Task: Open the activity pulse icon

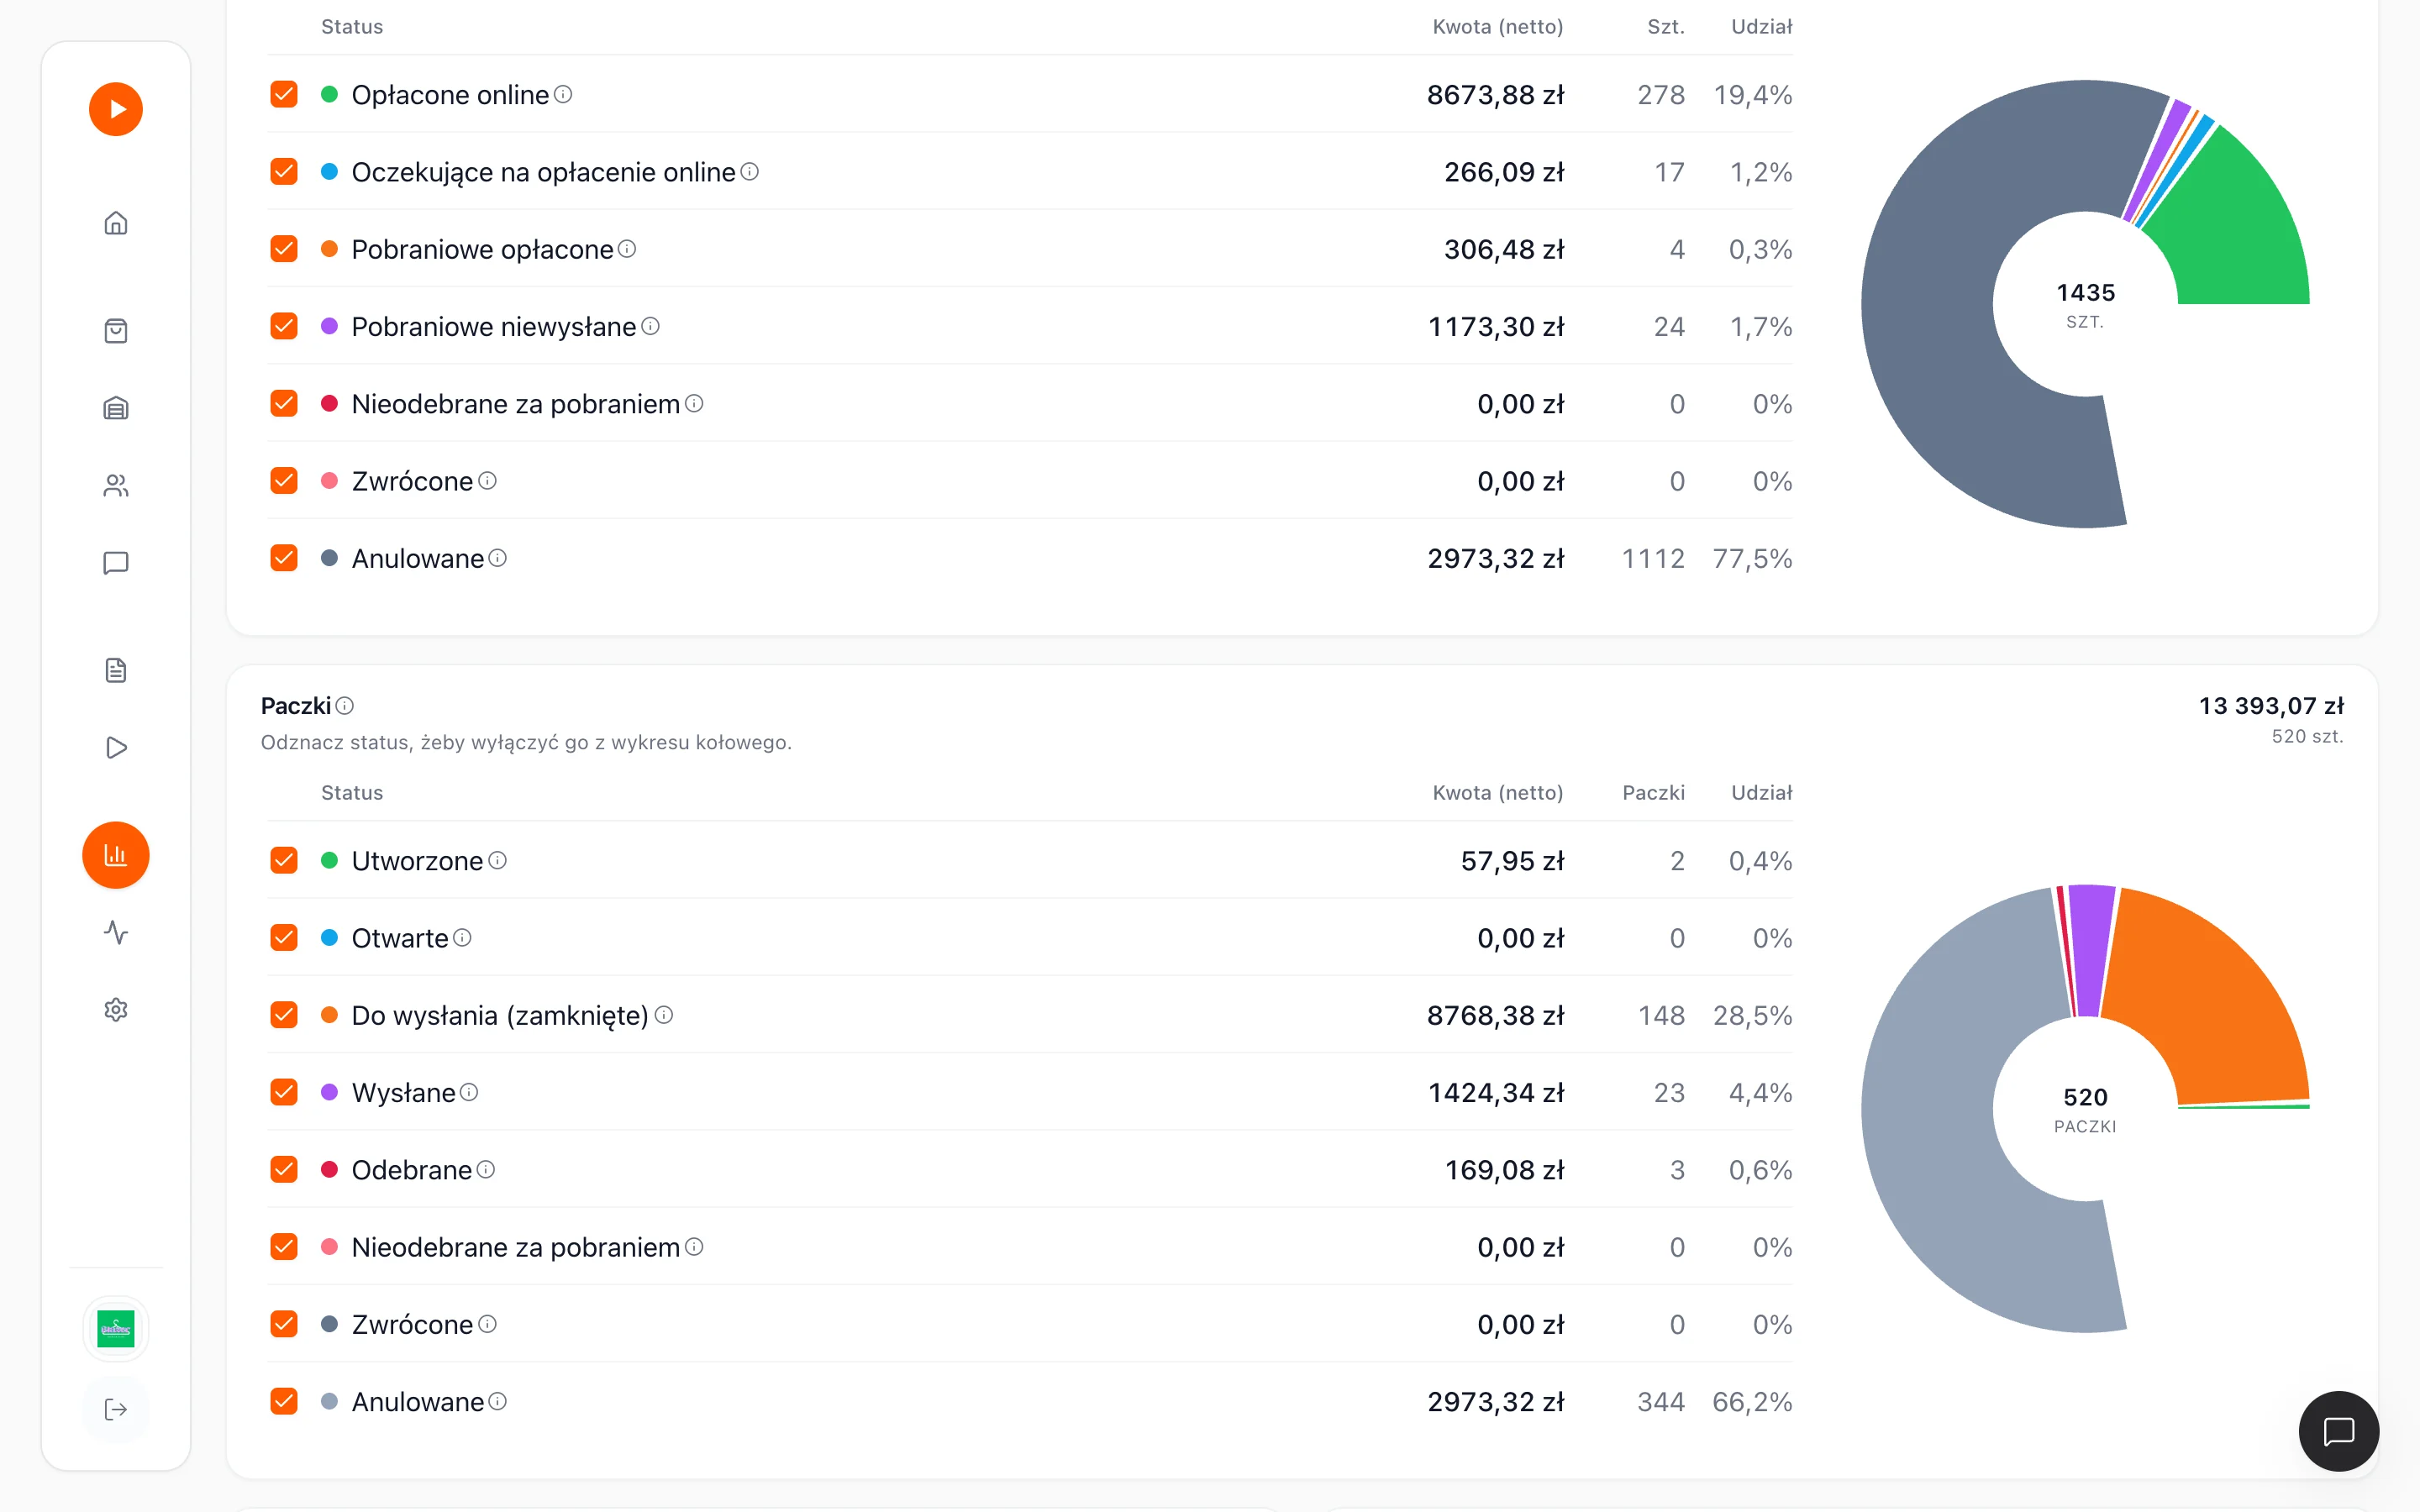Action: 116,933
